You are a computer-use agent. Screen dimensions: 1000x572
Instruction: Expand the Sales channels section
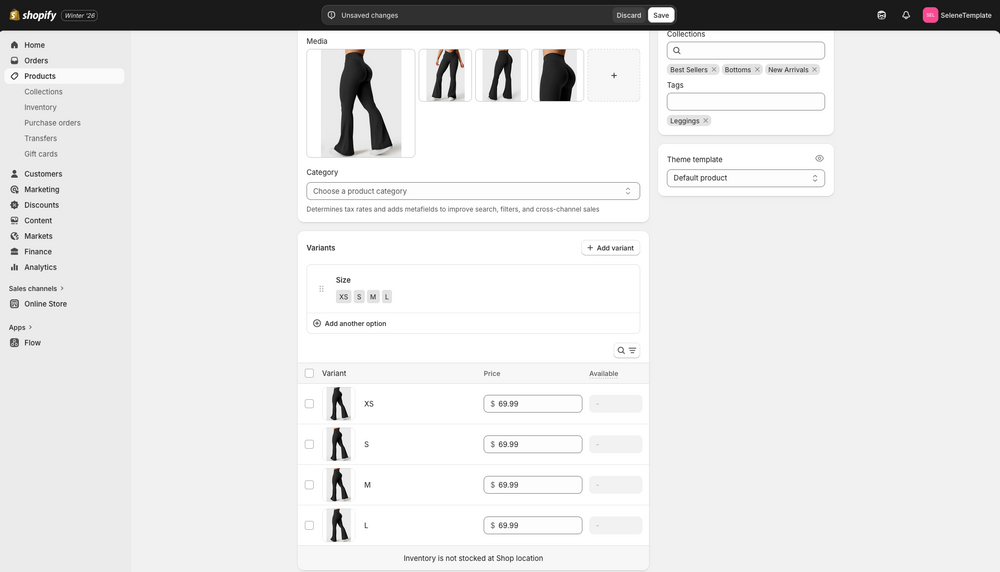click(x=36, y=289)
